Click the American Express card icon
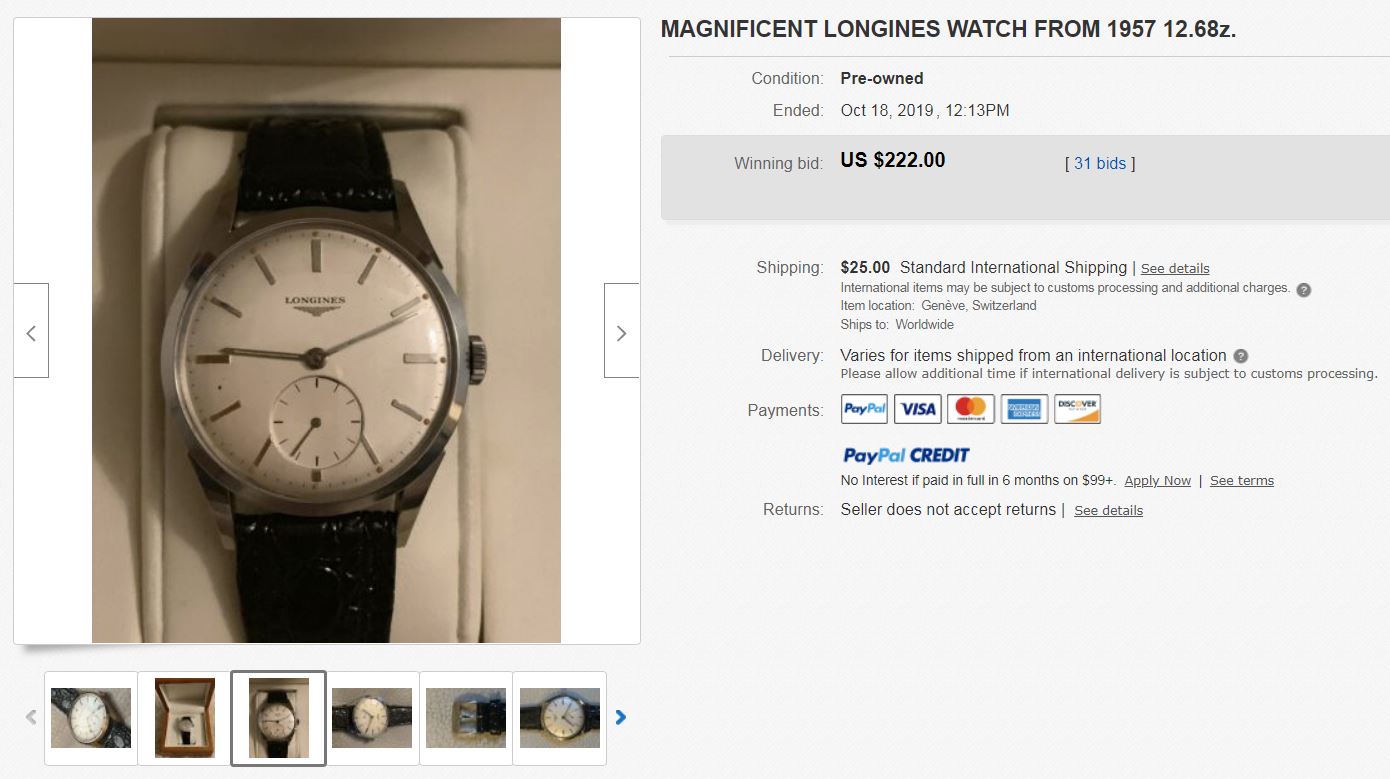1390x779 pixels. (x=1024, y=409)
